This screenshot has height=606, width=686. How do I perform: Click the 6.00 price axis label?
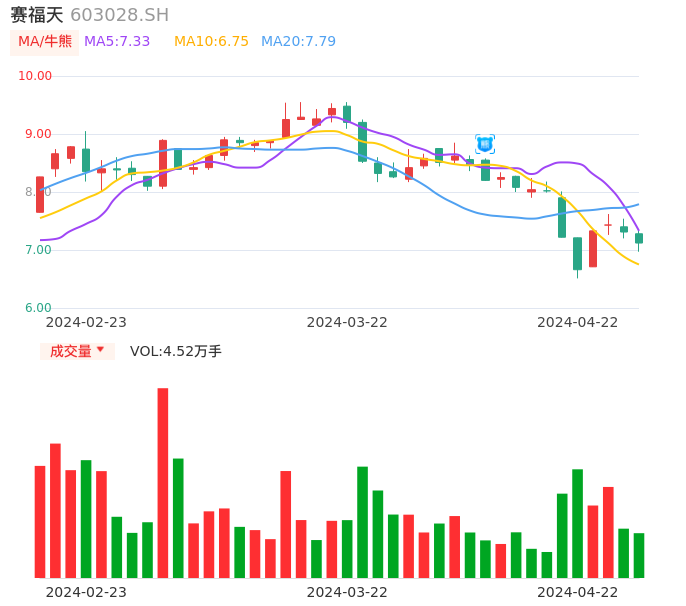tap(38, 308)
